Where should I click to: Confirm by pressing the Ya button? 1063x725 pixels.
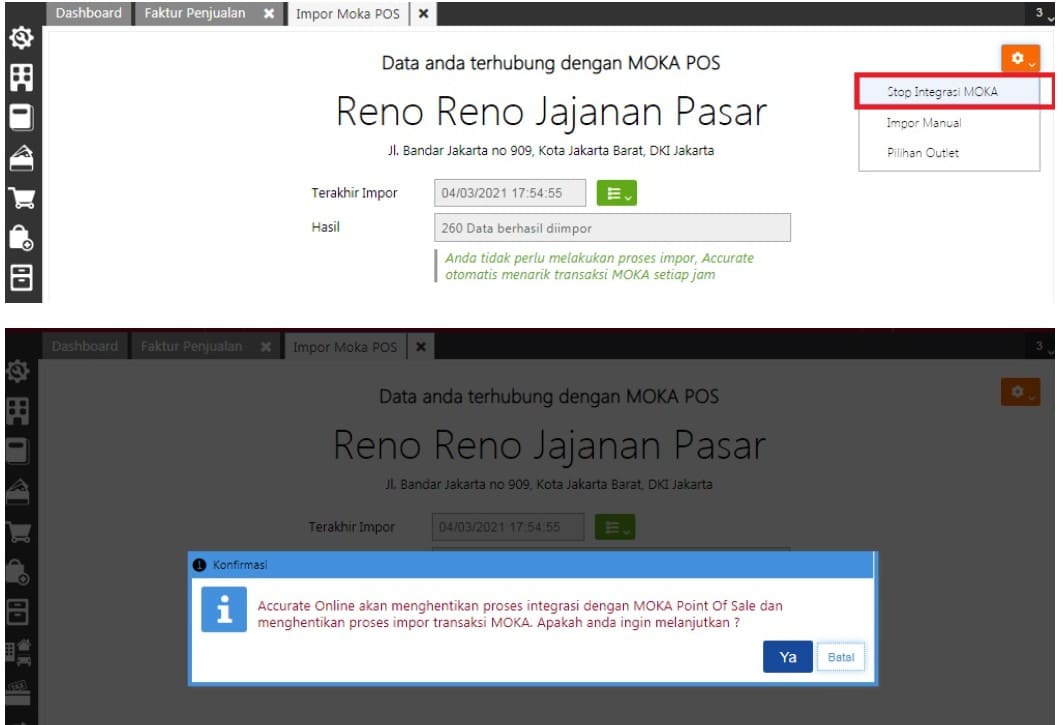click(x=787, y=657)
